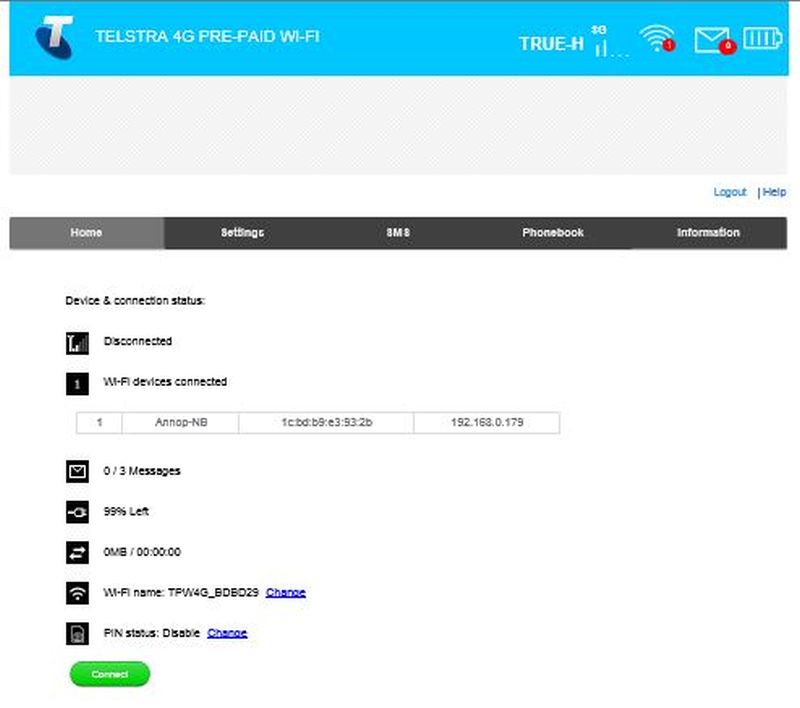800x708 pixels.
Task: Click the signal icon beside Disconnected
Action: (x=77, y=343)
